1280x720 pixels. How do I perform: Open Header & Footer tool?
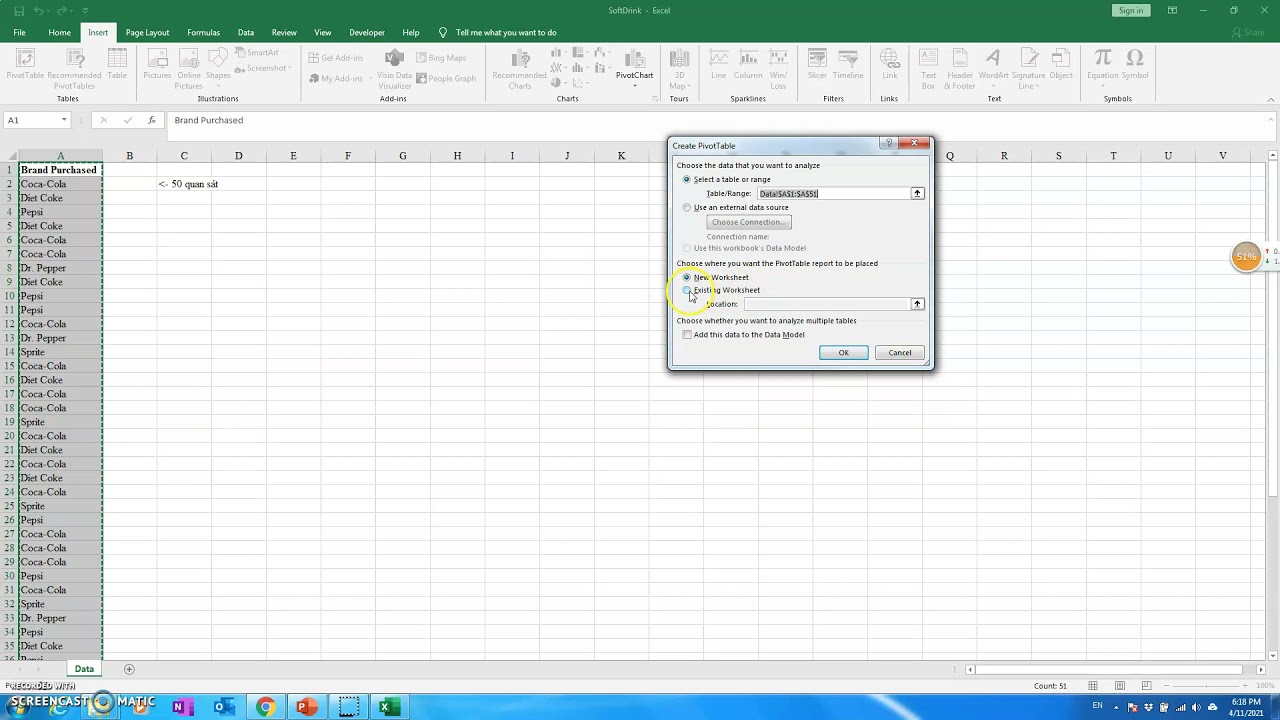pos(960,69)
